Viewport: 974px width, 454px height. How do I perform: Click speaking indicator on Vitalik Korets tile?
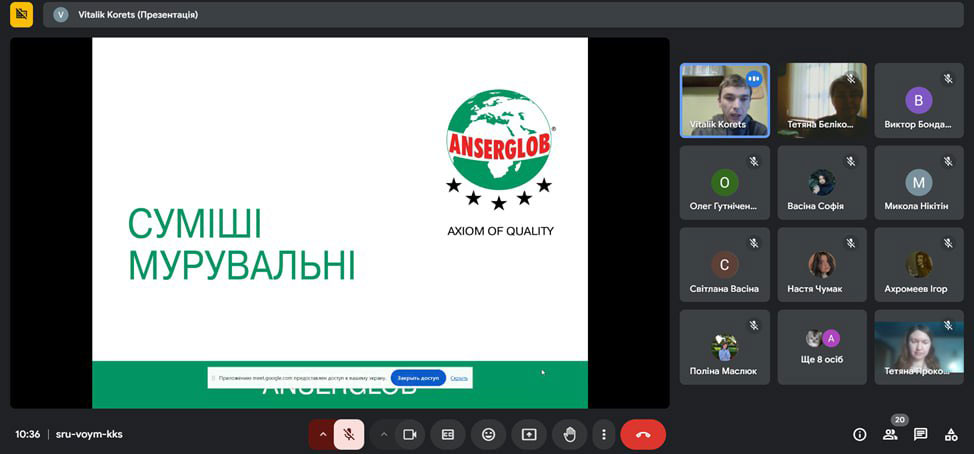[x=754, y=79]
